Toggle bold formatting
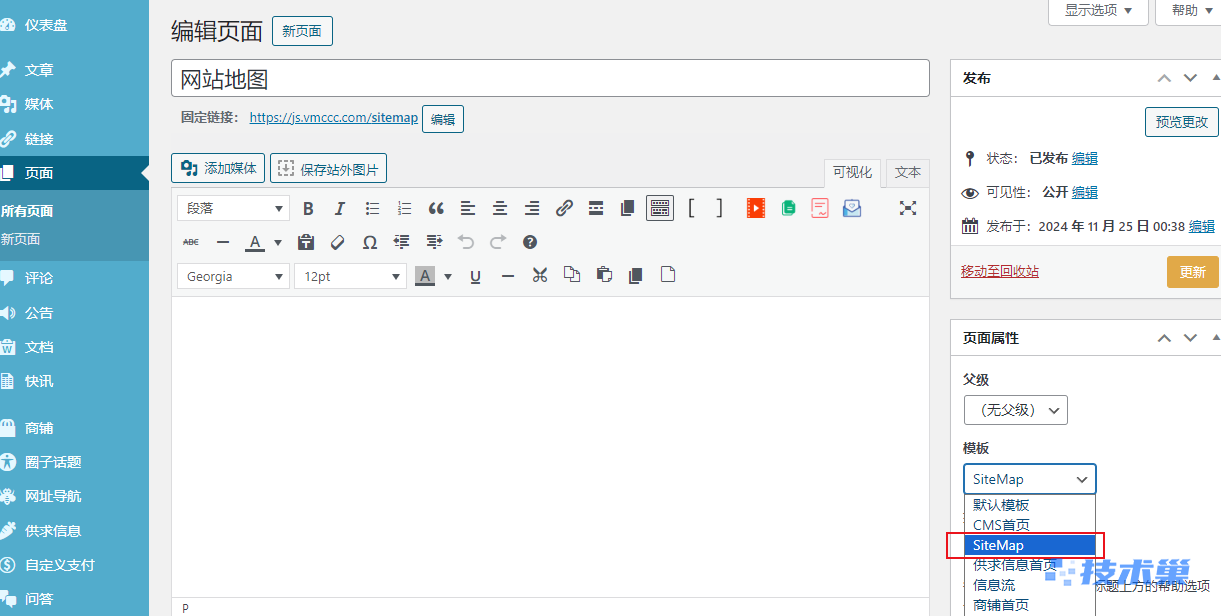The image size is (1221, 616). [x=309, y=208]
